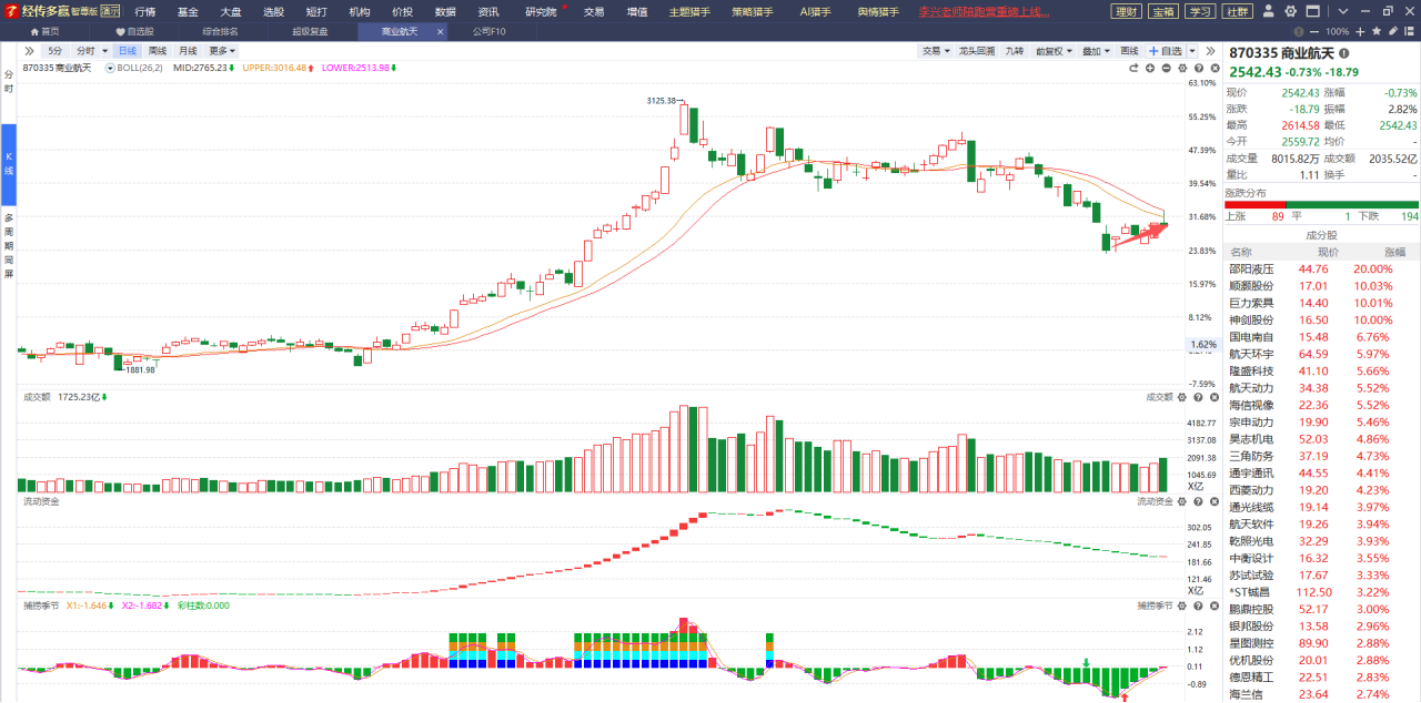Toggle the BOLL indicator selector circle

(x=110, y=68)
